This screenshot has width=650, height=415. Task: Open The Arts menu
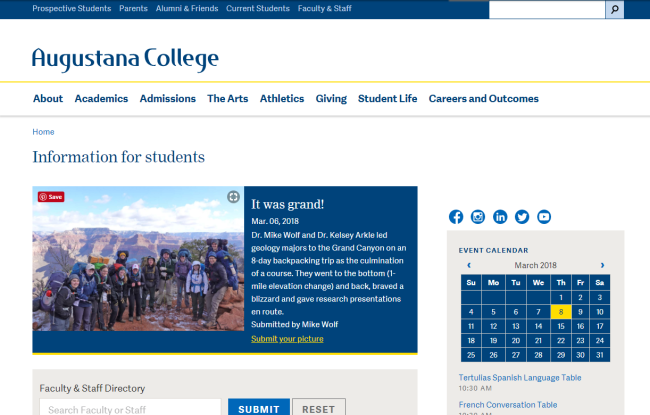coord(228,99)
